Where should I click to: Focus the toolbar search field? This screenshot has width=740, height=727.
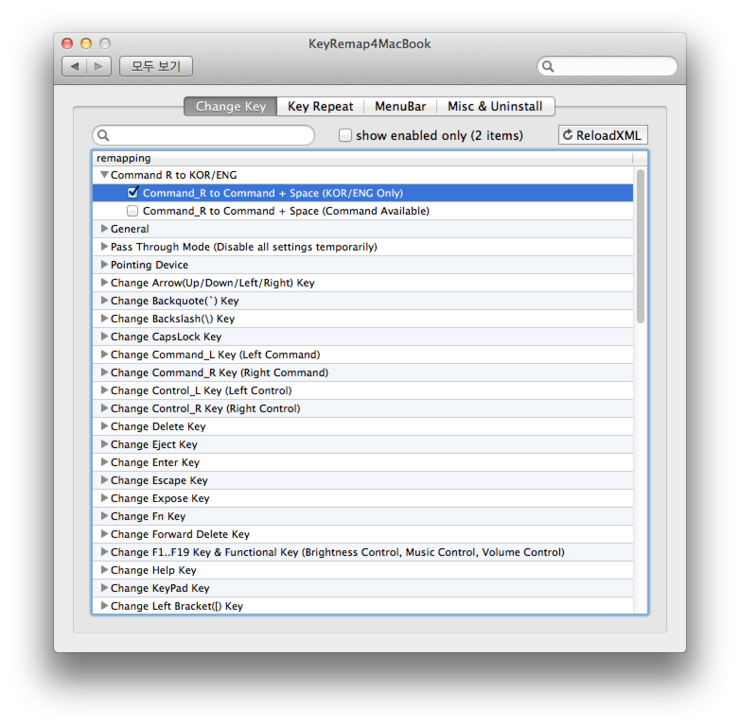[607, 66]
